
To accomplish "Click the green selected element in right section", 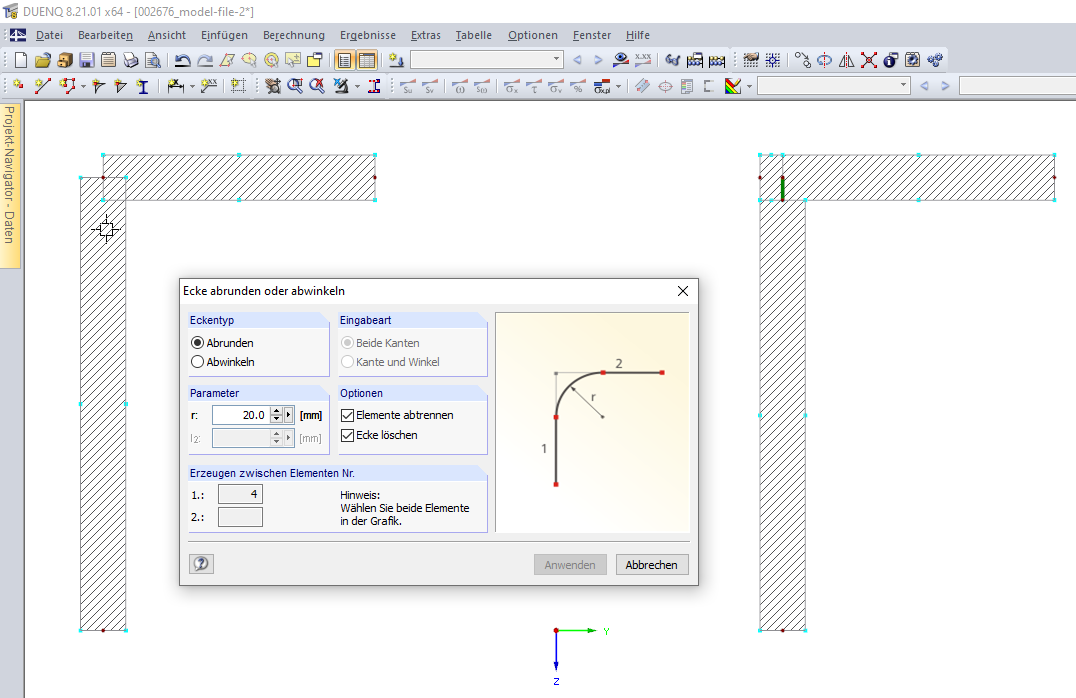I will (782, 188).
